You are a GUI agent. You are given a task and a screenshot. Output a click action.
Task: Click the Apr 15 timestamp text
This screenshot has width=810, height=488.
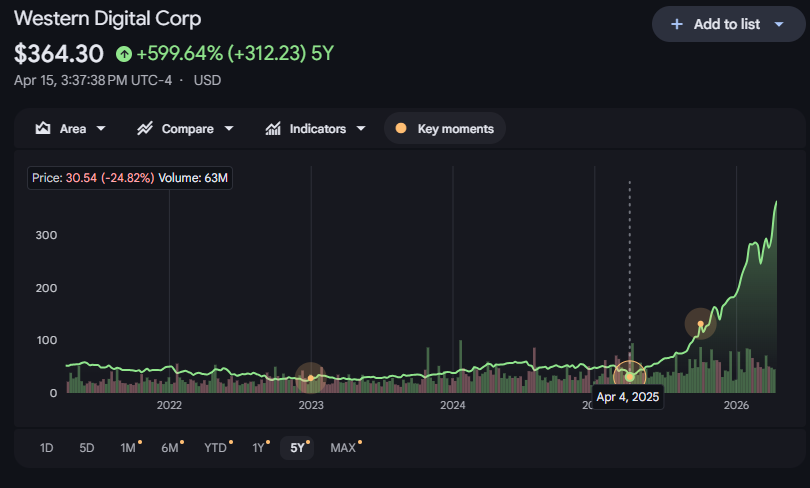[x=93, y=81]
